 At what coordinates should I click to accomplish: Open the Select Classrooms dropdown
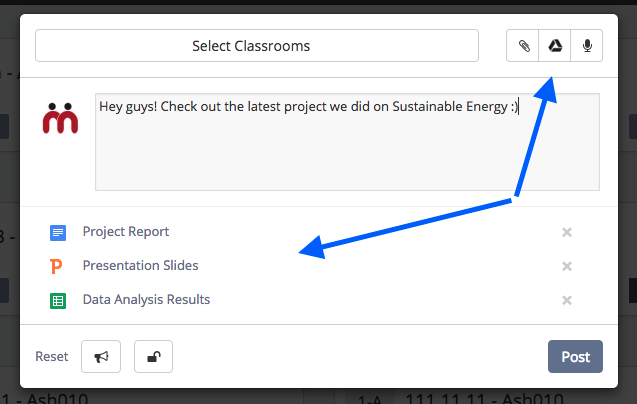pos(257,46)
